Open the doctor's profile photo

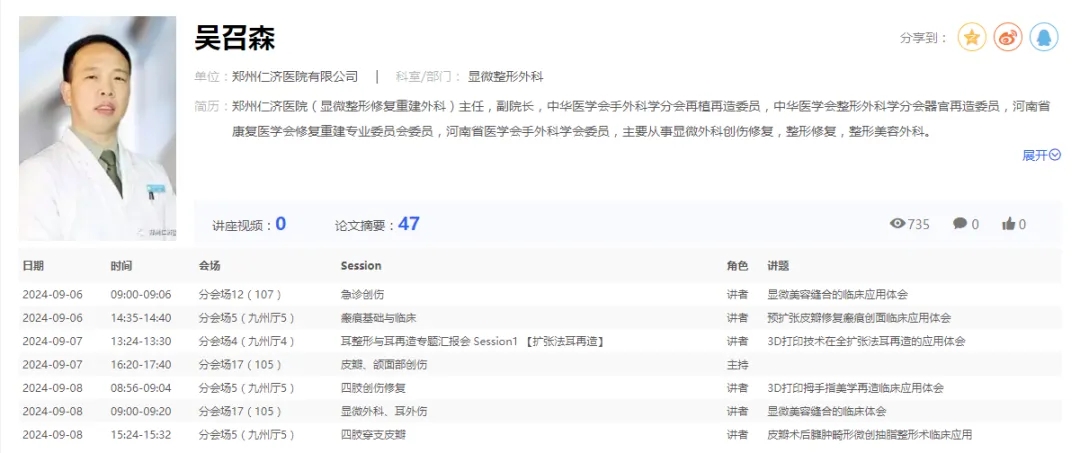click(x=97, y=128)
